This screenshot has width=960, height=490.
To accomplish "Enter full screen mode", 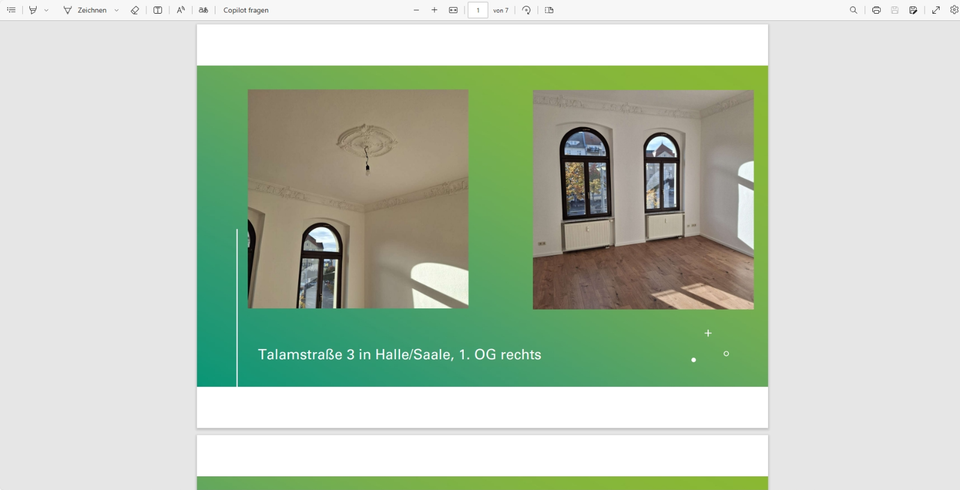I will [936, 10].
